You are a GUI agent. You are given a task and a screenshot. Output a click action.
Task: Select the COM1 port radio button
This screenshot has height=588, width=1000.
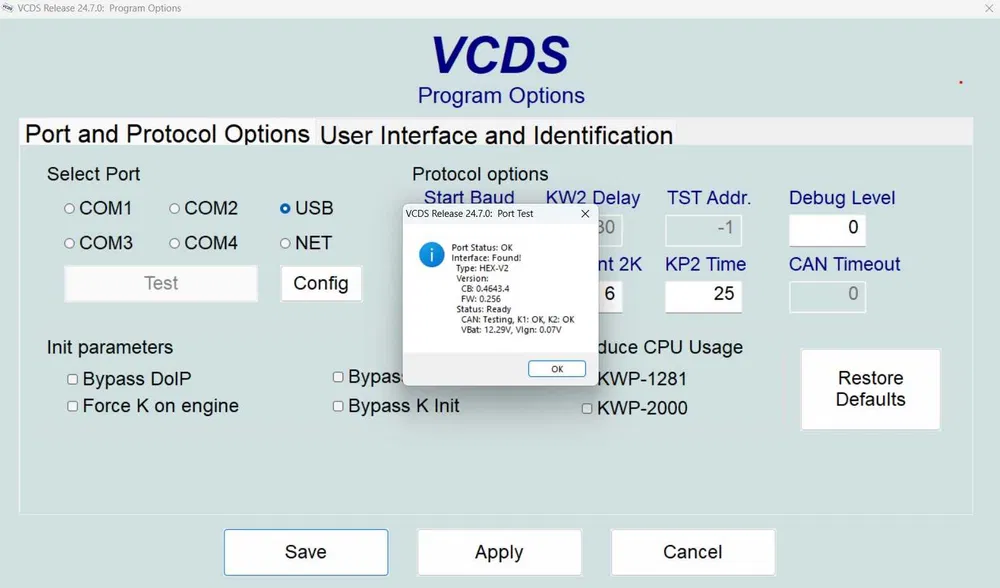69,209
